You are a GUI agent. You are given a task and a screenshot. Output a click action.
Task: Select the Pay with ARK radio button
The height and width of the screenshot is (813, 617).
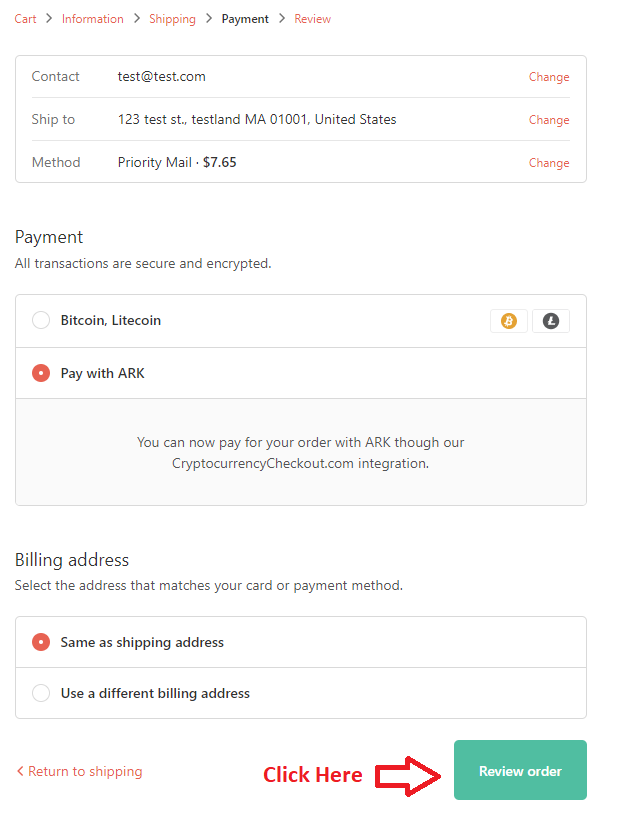click(x=41, y=373)
